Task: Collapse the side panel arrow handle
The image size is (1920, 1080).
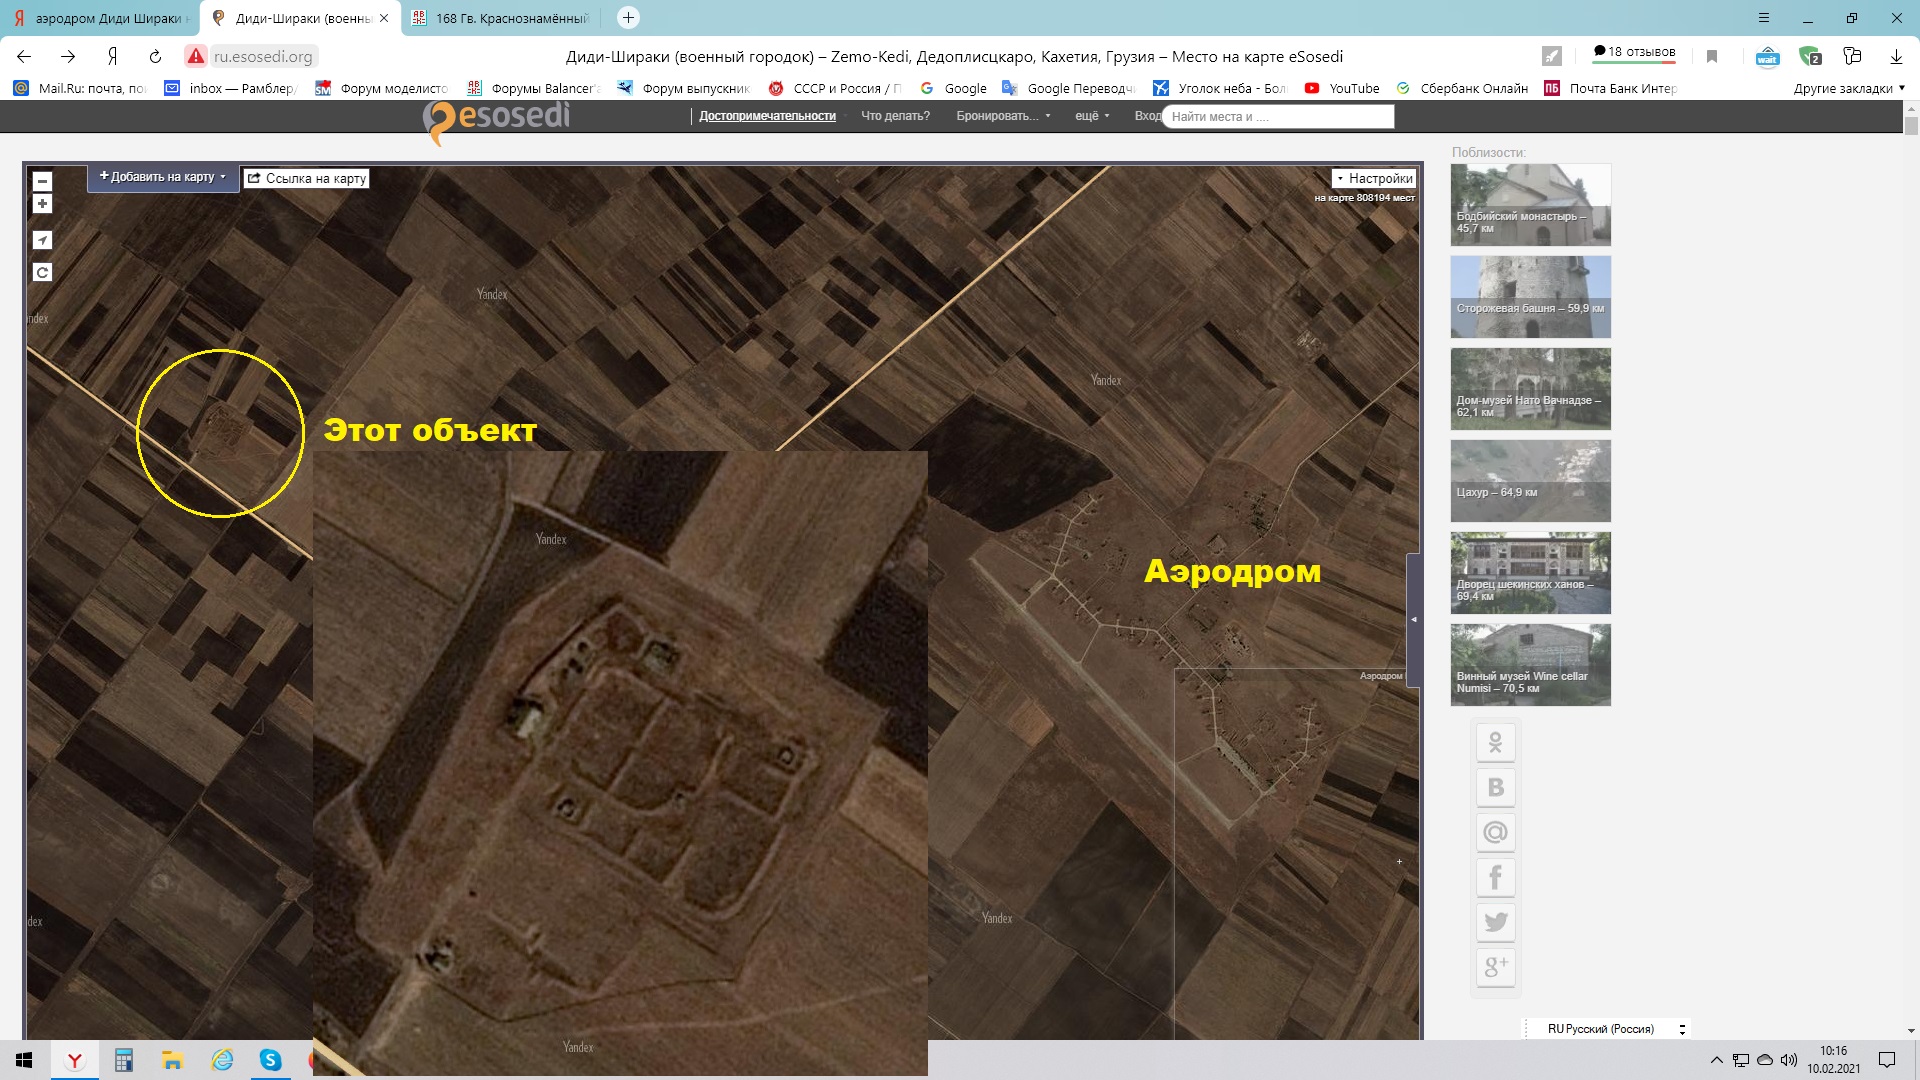Action: [1413, 620]
